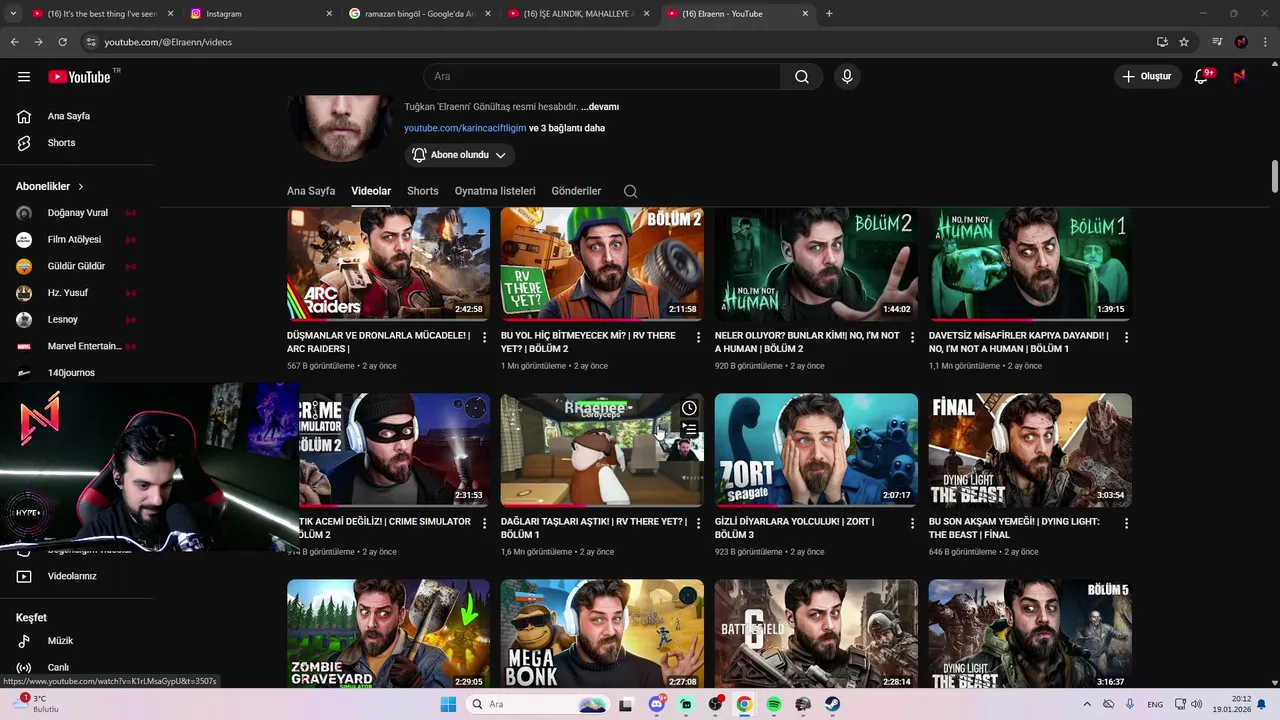Click the Oluştur create button

pos(1146,77)
